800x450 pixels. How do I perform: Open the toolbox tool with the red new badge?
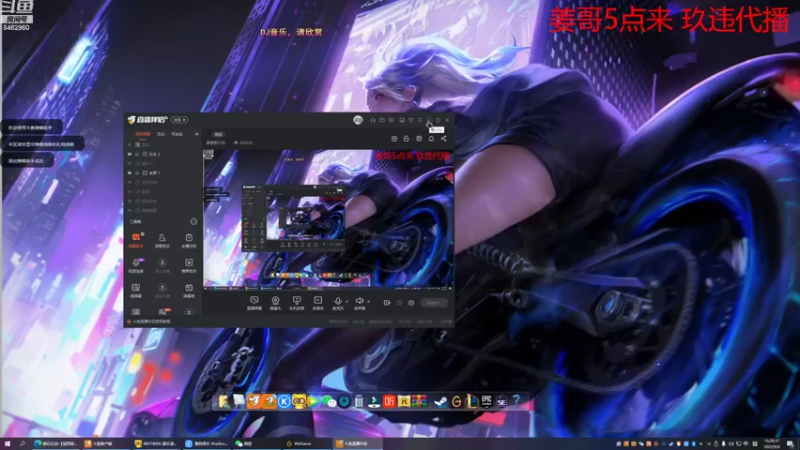coord(162,311)
